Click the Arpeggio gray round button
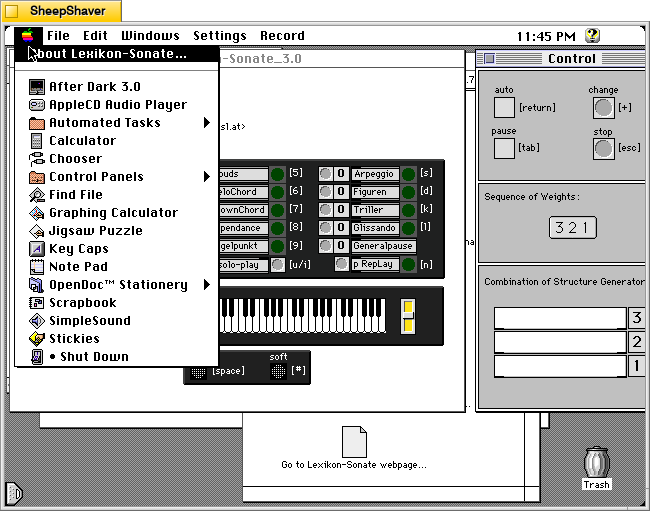The image size is (650, 511). (325, 174)
